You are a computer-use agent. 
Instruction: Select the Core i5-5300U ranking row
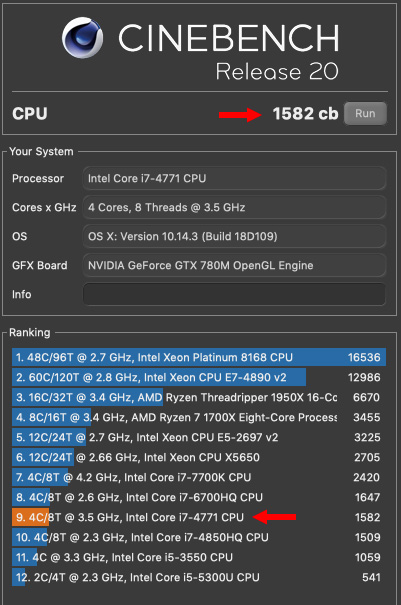(199, 578)
